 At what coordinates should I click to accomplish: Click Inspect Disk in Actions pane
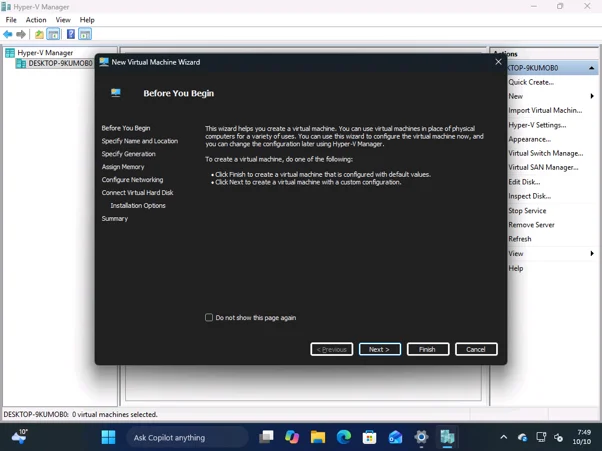point(529,196)
